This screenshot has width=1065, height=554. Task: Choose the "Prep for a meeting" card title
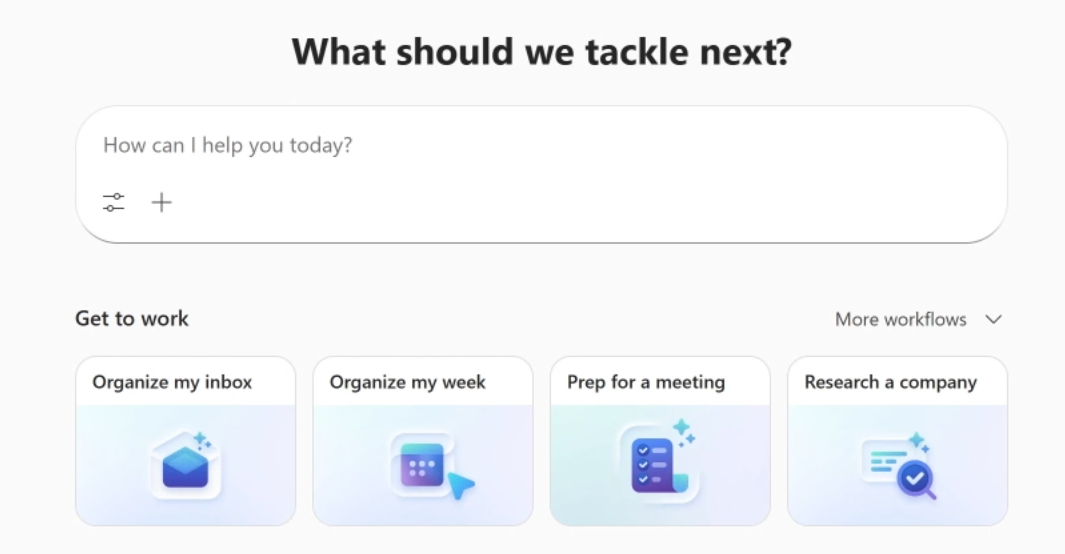coord(645,382)
